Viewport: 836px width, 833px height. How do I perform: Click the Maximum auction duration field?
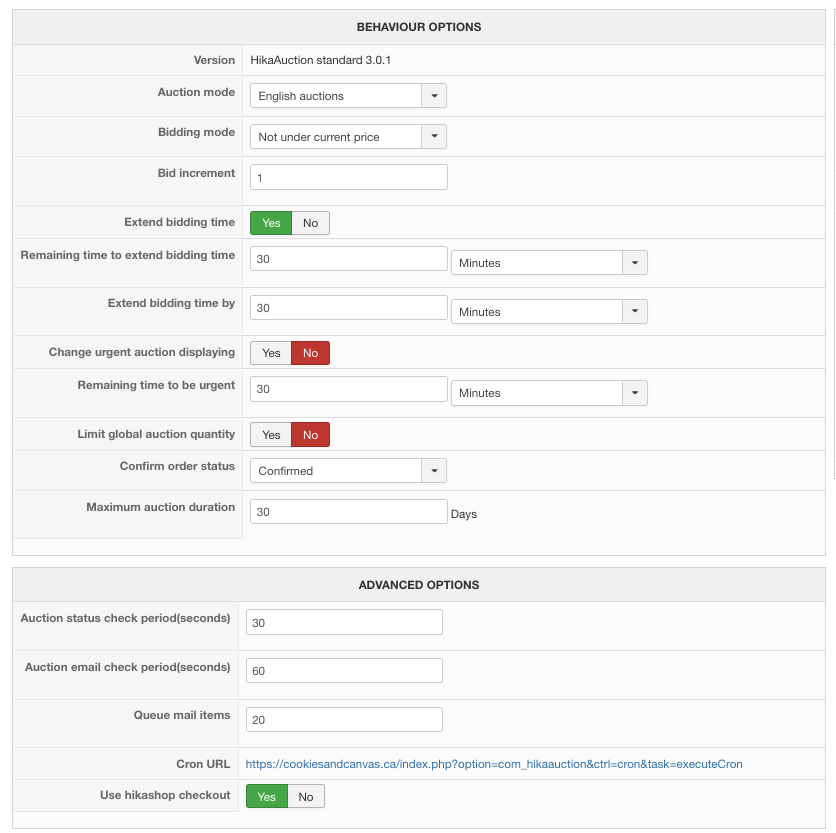[x=348, y=512]
